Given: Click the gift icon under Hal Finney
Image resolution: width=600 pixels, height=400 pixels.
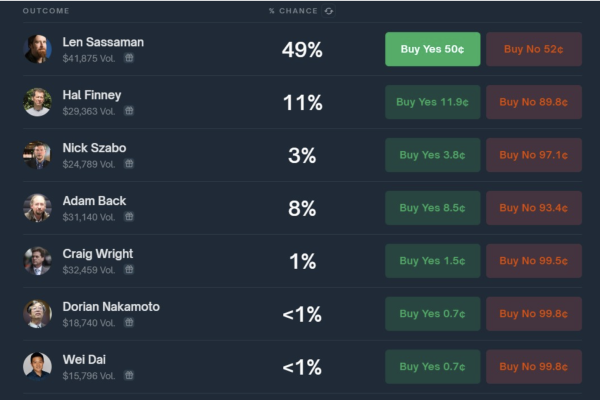Looking at the screenshot, I should pos(130,111).
